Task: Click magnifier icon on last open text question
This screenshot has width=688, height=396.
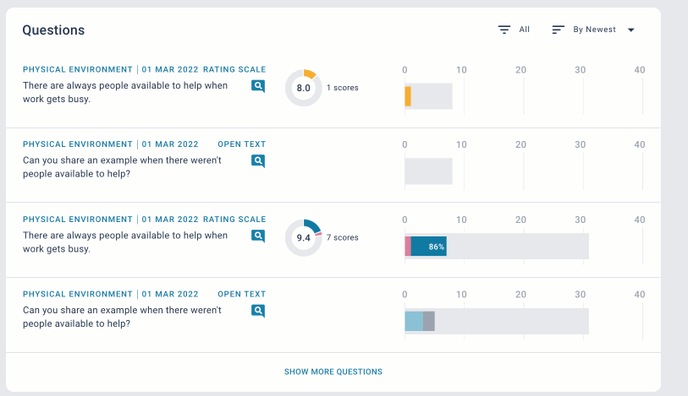Action: pyautogui.click(x=258, y=311)
